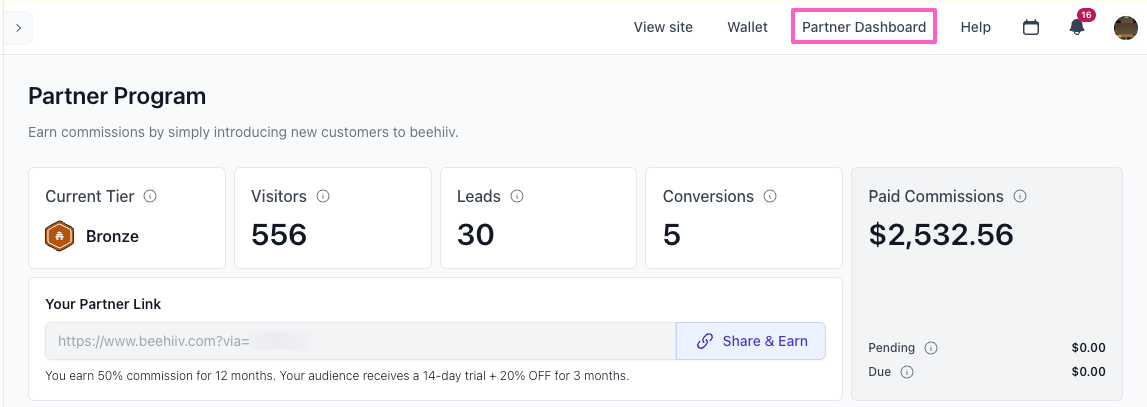Click info icon next to Pending
The image size is (1147, 407).
click(931, 348)
